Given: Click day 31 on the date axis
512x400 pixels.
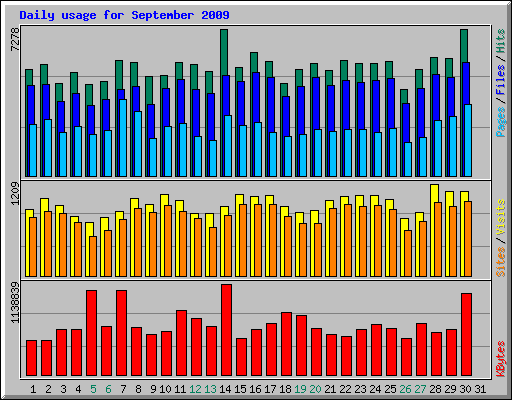Looking at the screenshot, I should (480, 389).
